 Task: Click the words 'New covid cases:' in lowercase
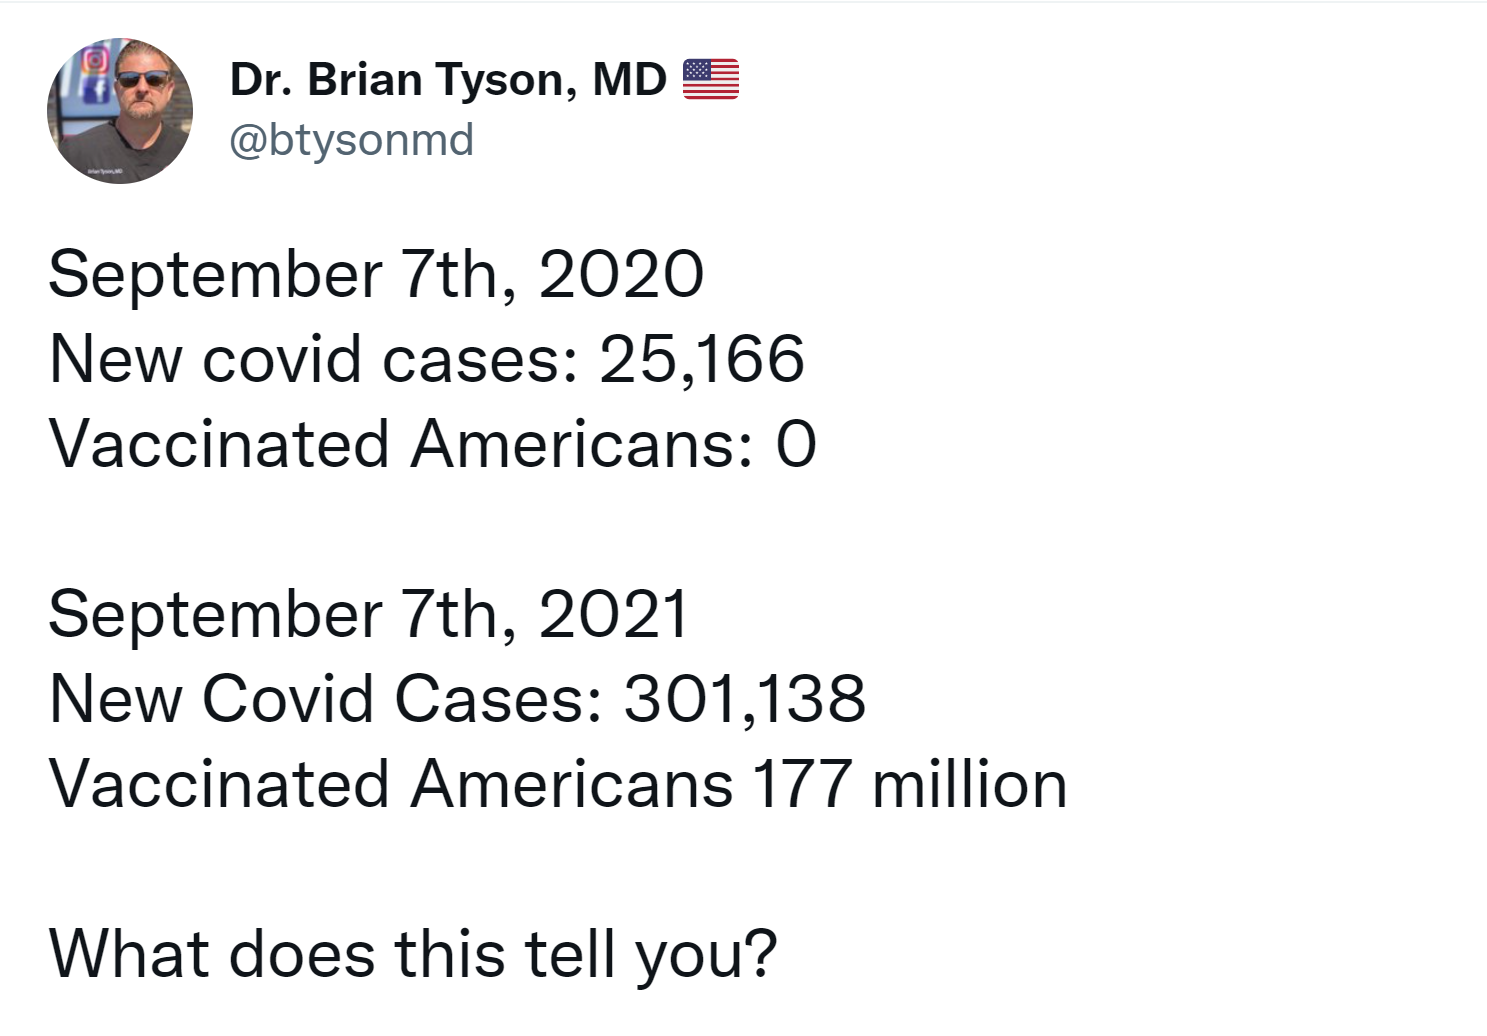point(313,360)
